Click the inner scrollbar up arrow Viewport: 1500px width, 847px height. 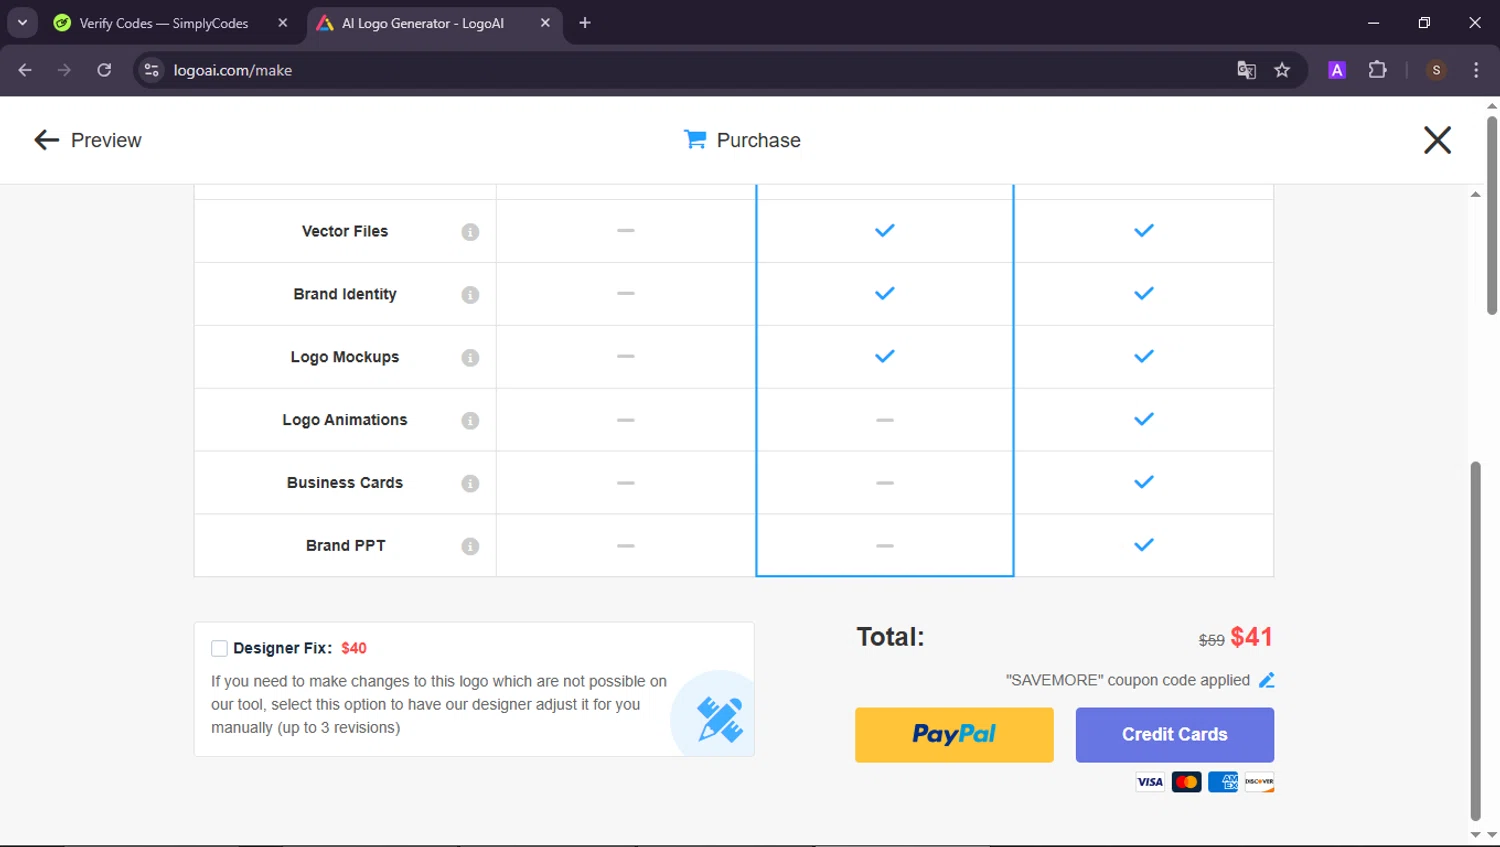(1475, 194)
